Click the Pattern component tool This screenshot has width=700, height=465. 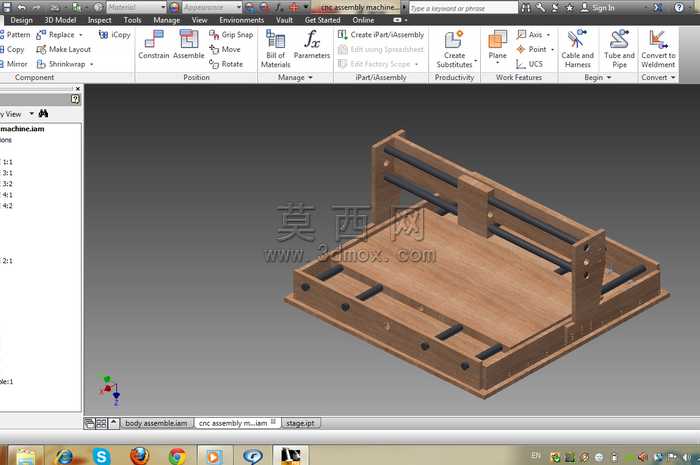pos(15,34)
